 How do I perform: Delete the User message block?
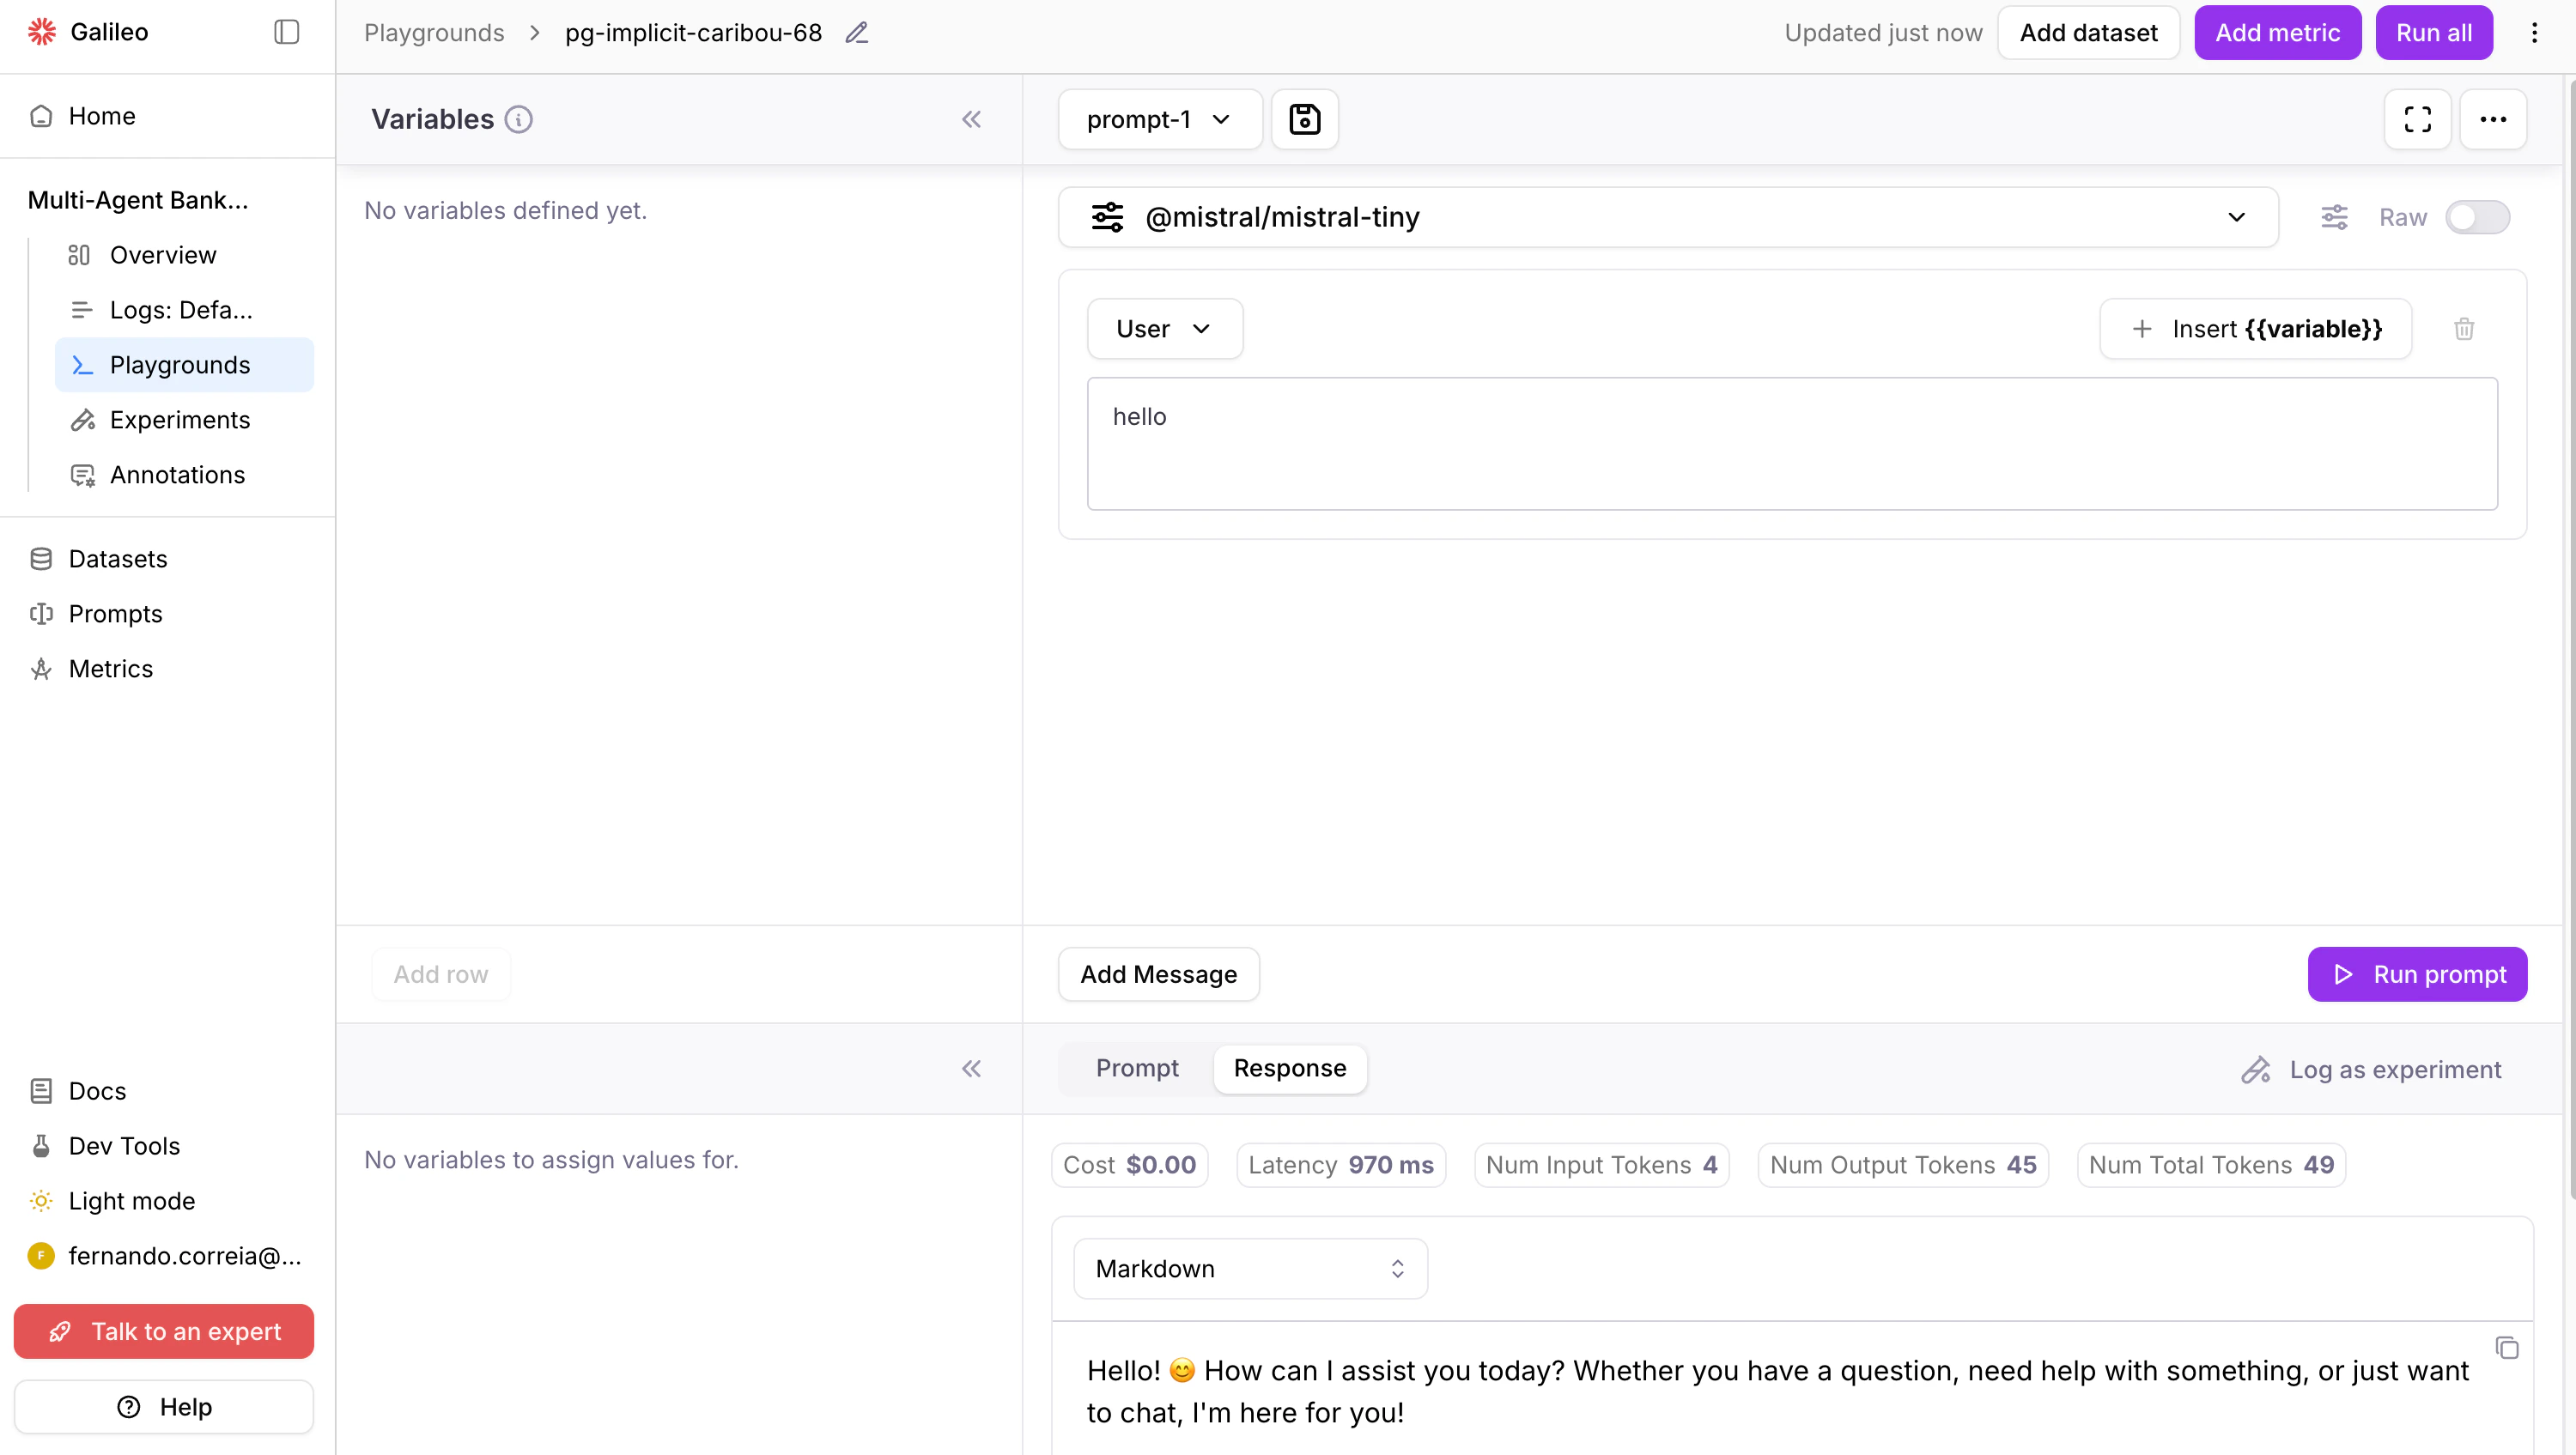pos(2464,328)
